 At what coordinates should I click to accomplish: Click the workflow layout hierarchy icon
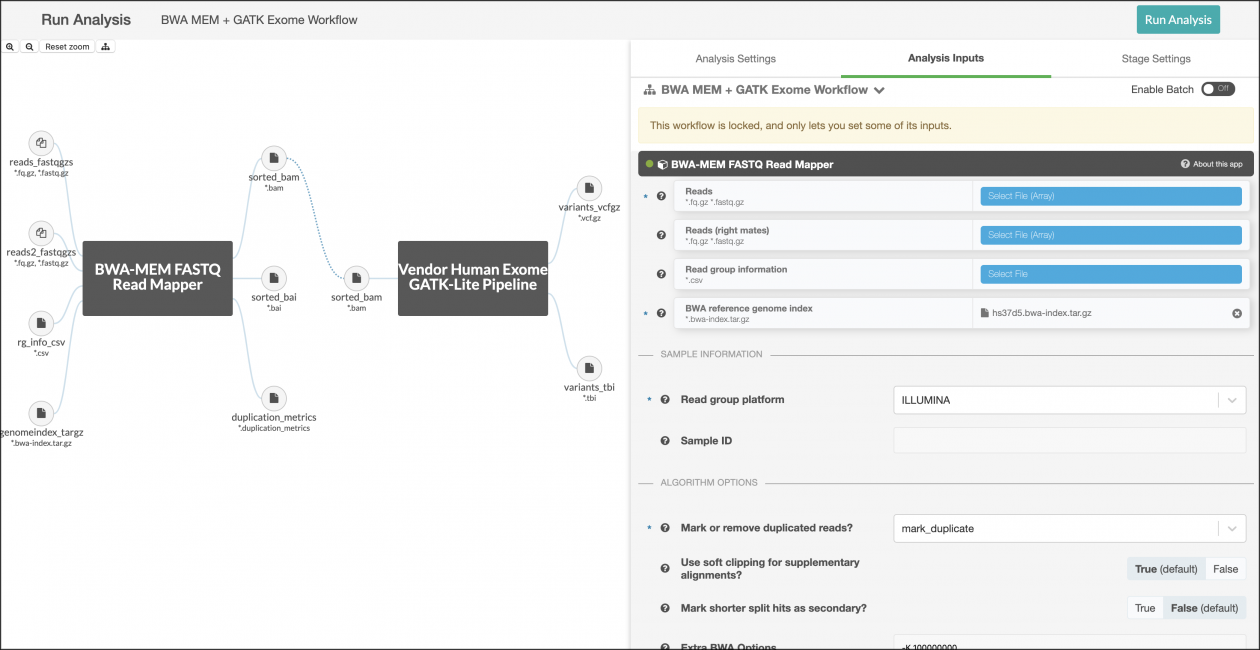point(105,47)
